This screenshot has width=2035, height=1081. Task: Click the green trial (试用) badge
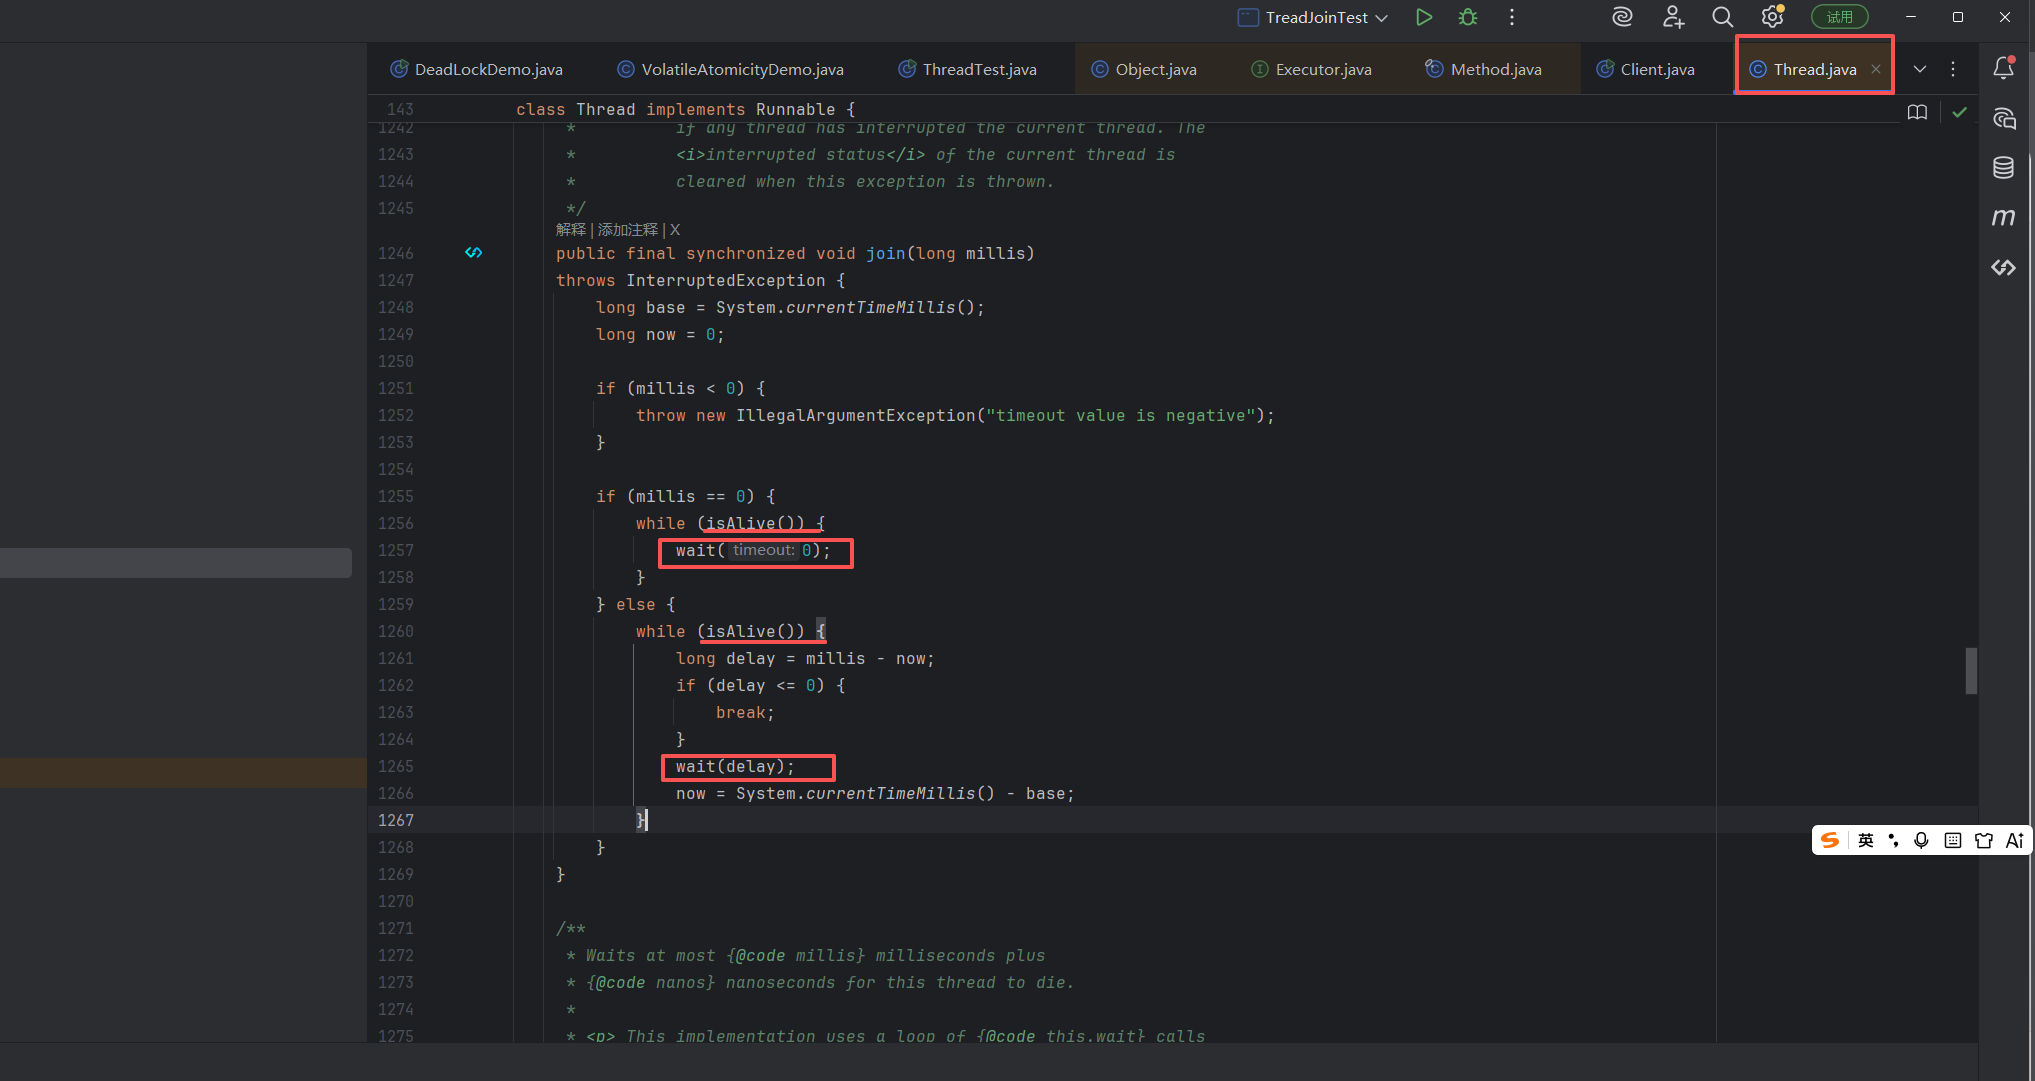(1840, 17)
